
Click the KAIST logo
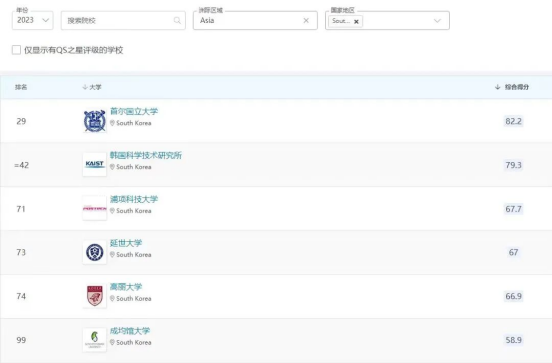click(95, 164)
